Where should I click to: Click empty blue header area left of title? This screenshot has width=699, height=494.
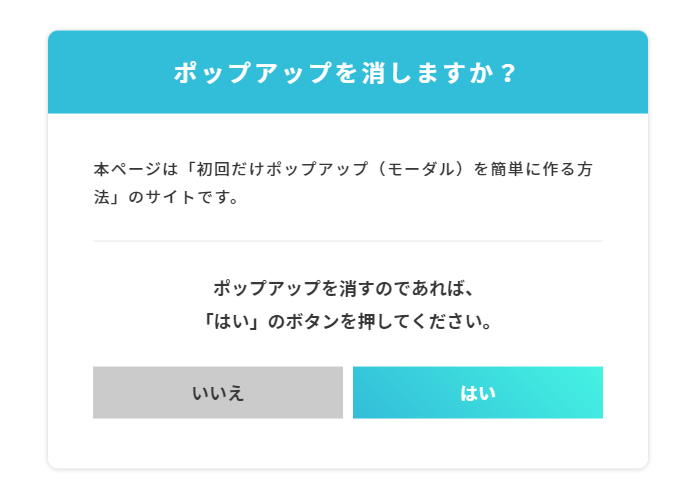(x=100, y=73)
